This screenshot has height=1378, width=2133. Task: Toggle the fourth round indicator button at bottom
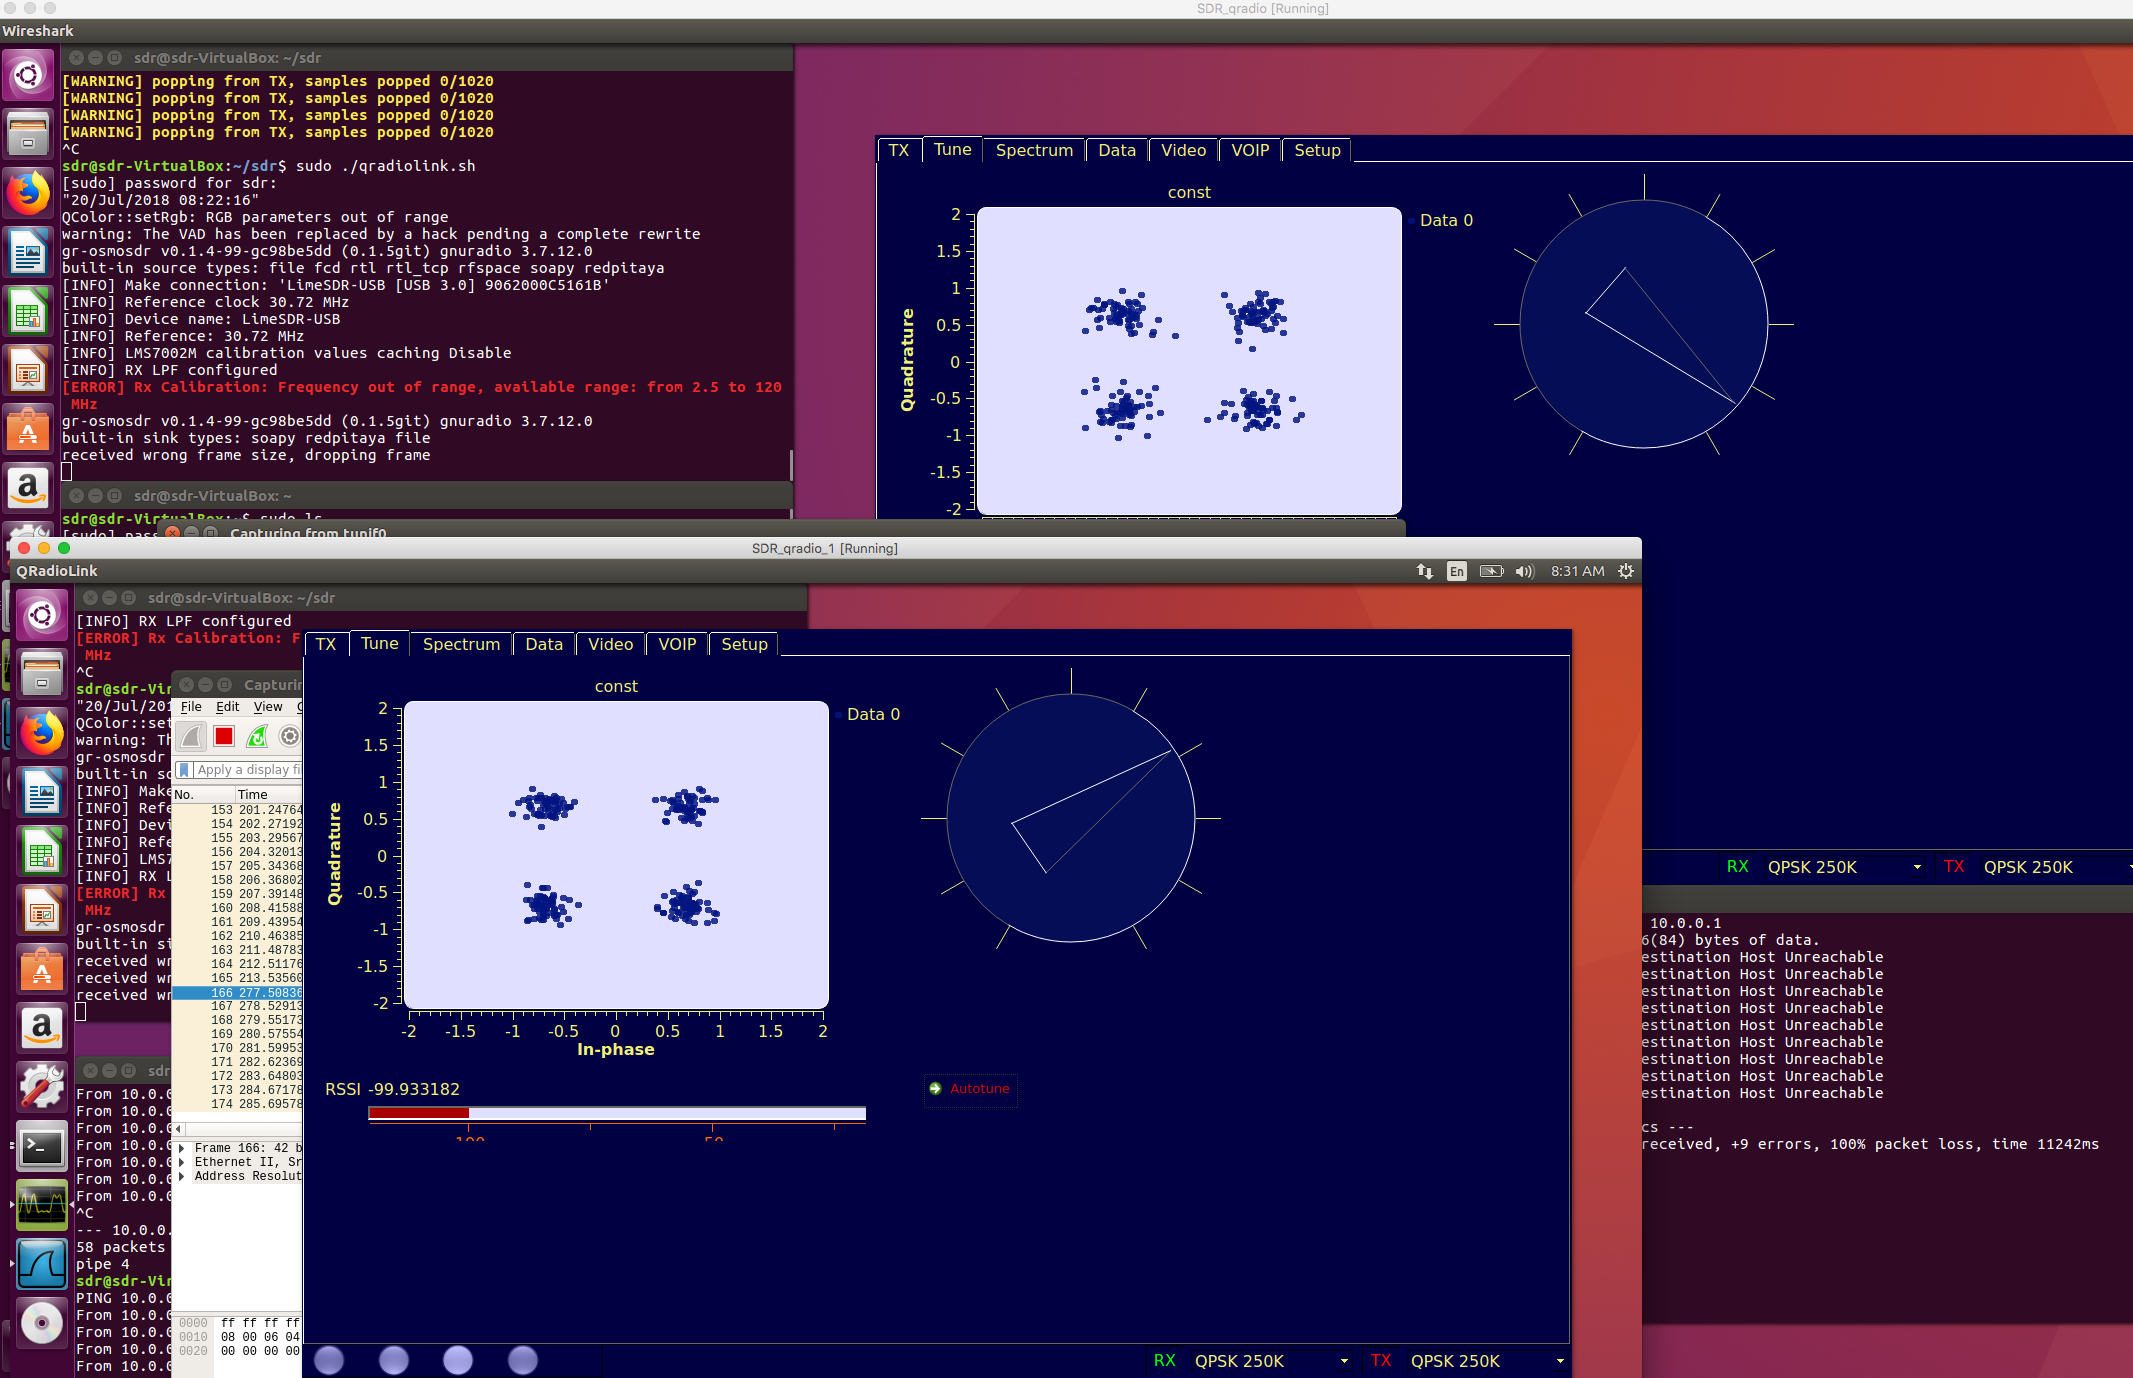(522, 1360)
